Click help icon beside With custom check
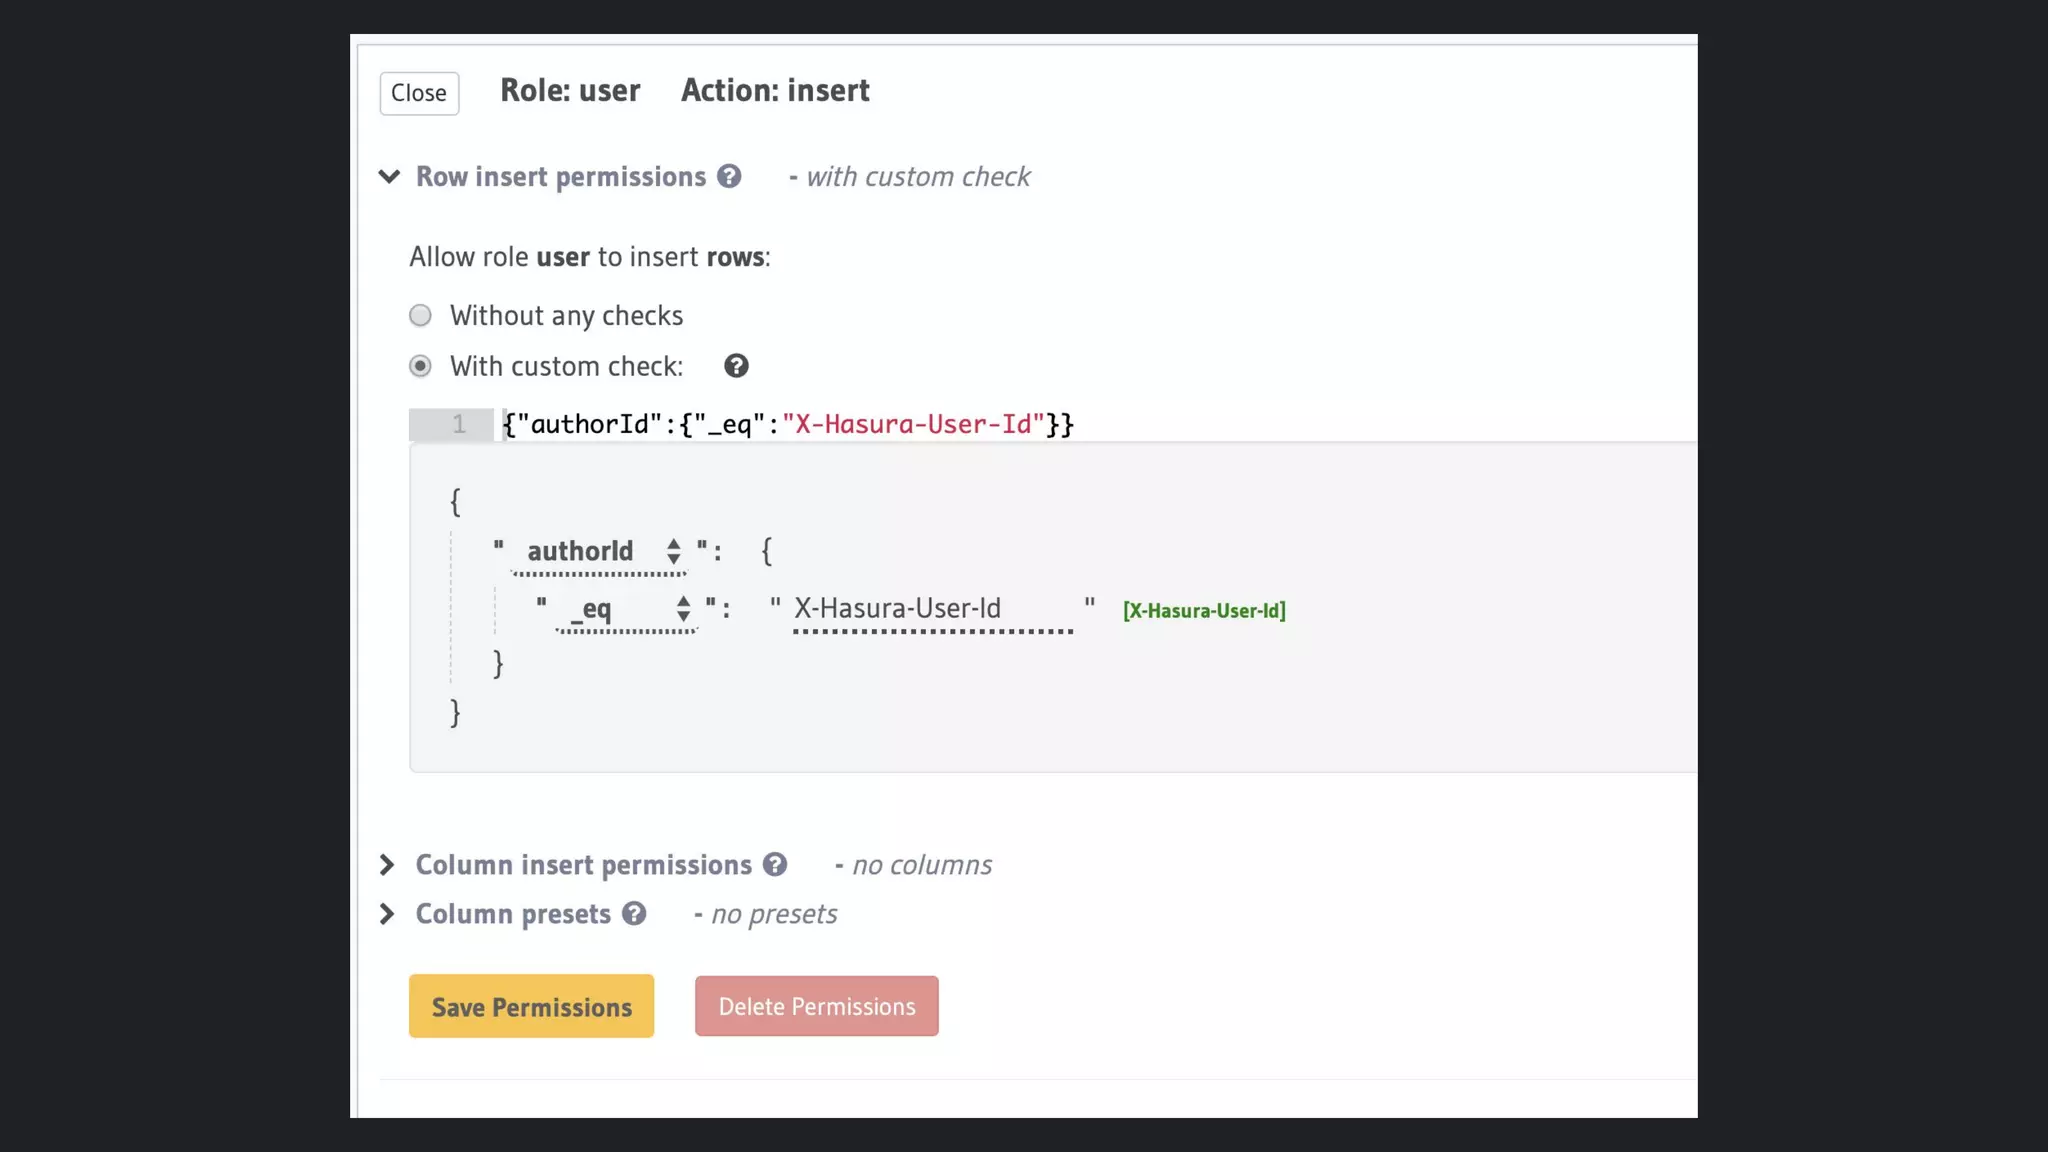The height and width of the screenshot is (1152, 2048). point(736,366)
